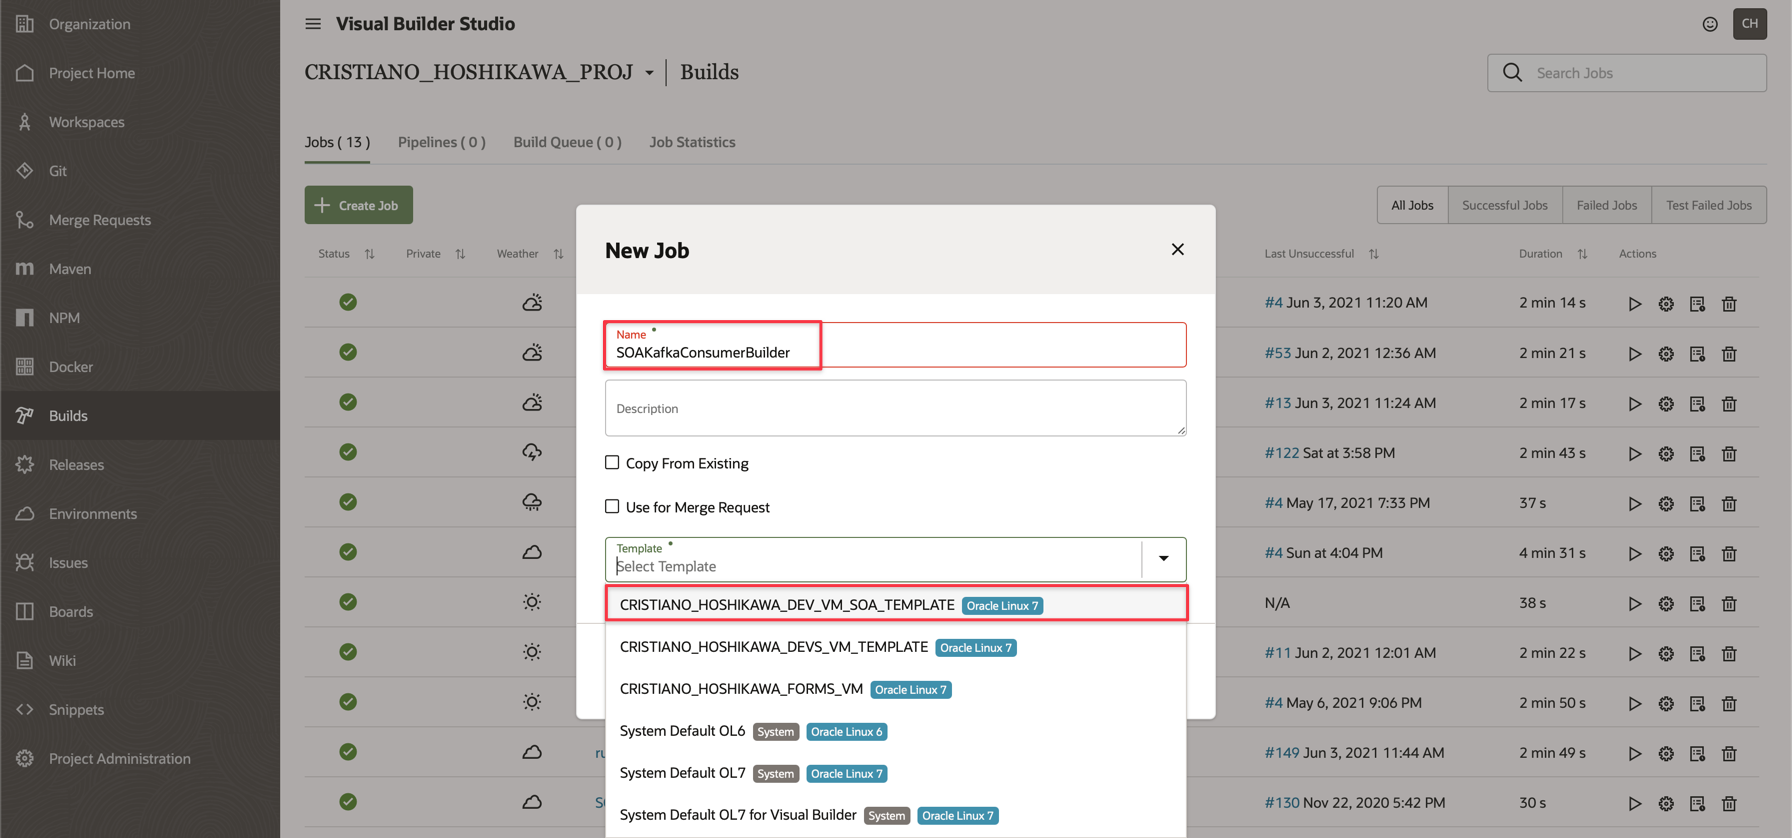Run the job lasting 2 min 43 s
The width and height of the screenshot is (1792, 838).
click(x=1635, y=454)
